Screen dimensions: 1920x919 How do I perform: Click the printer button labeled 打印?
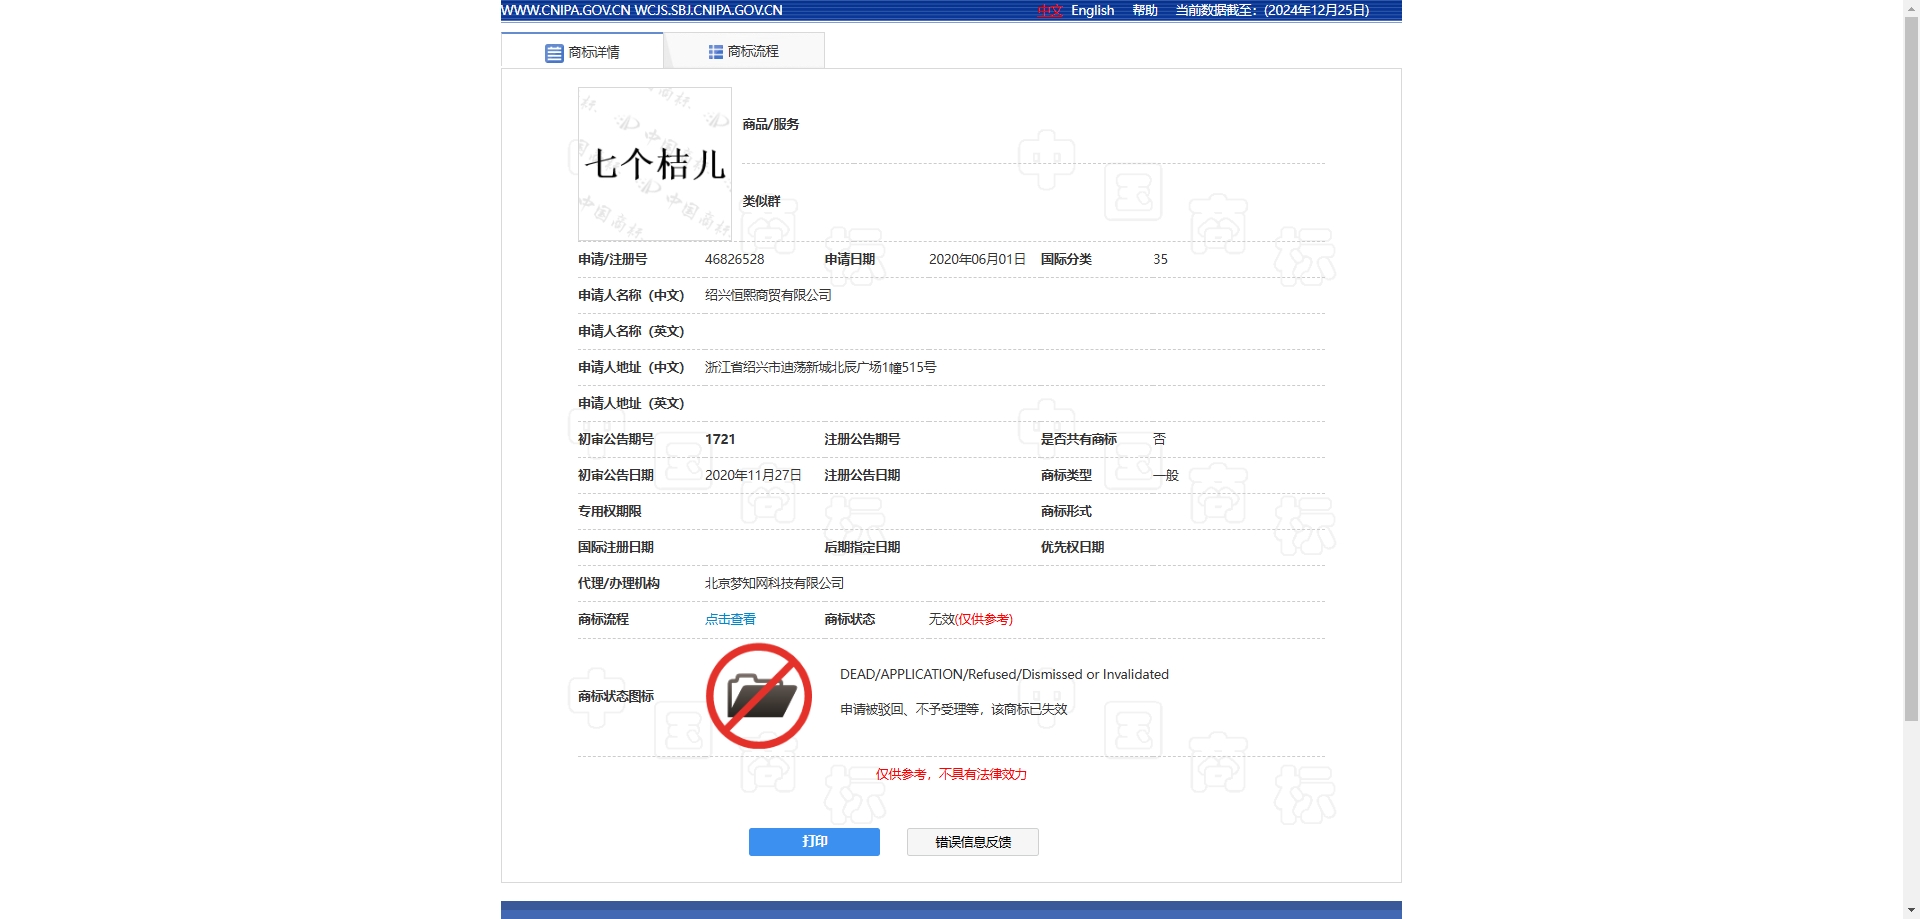tap(813, 841)
